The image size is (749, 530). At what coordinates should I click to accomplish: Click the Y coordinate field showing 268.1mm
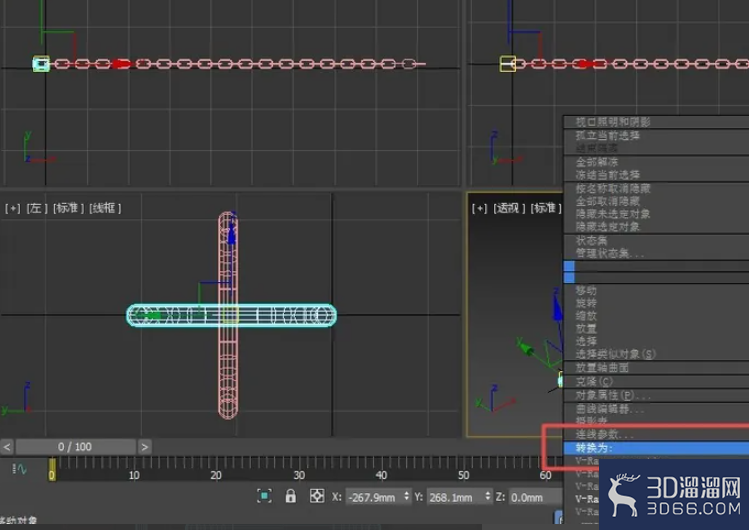(x=454, y=498)
